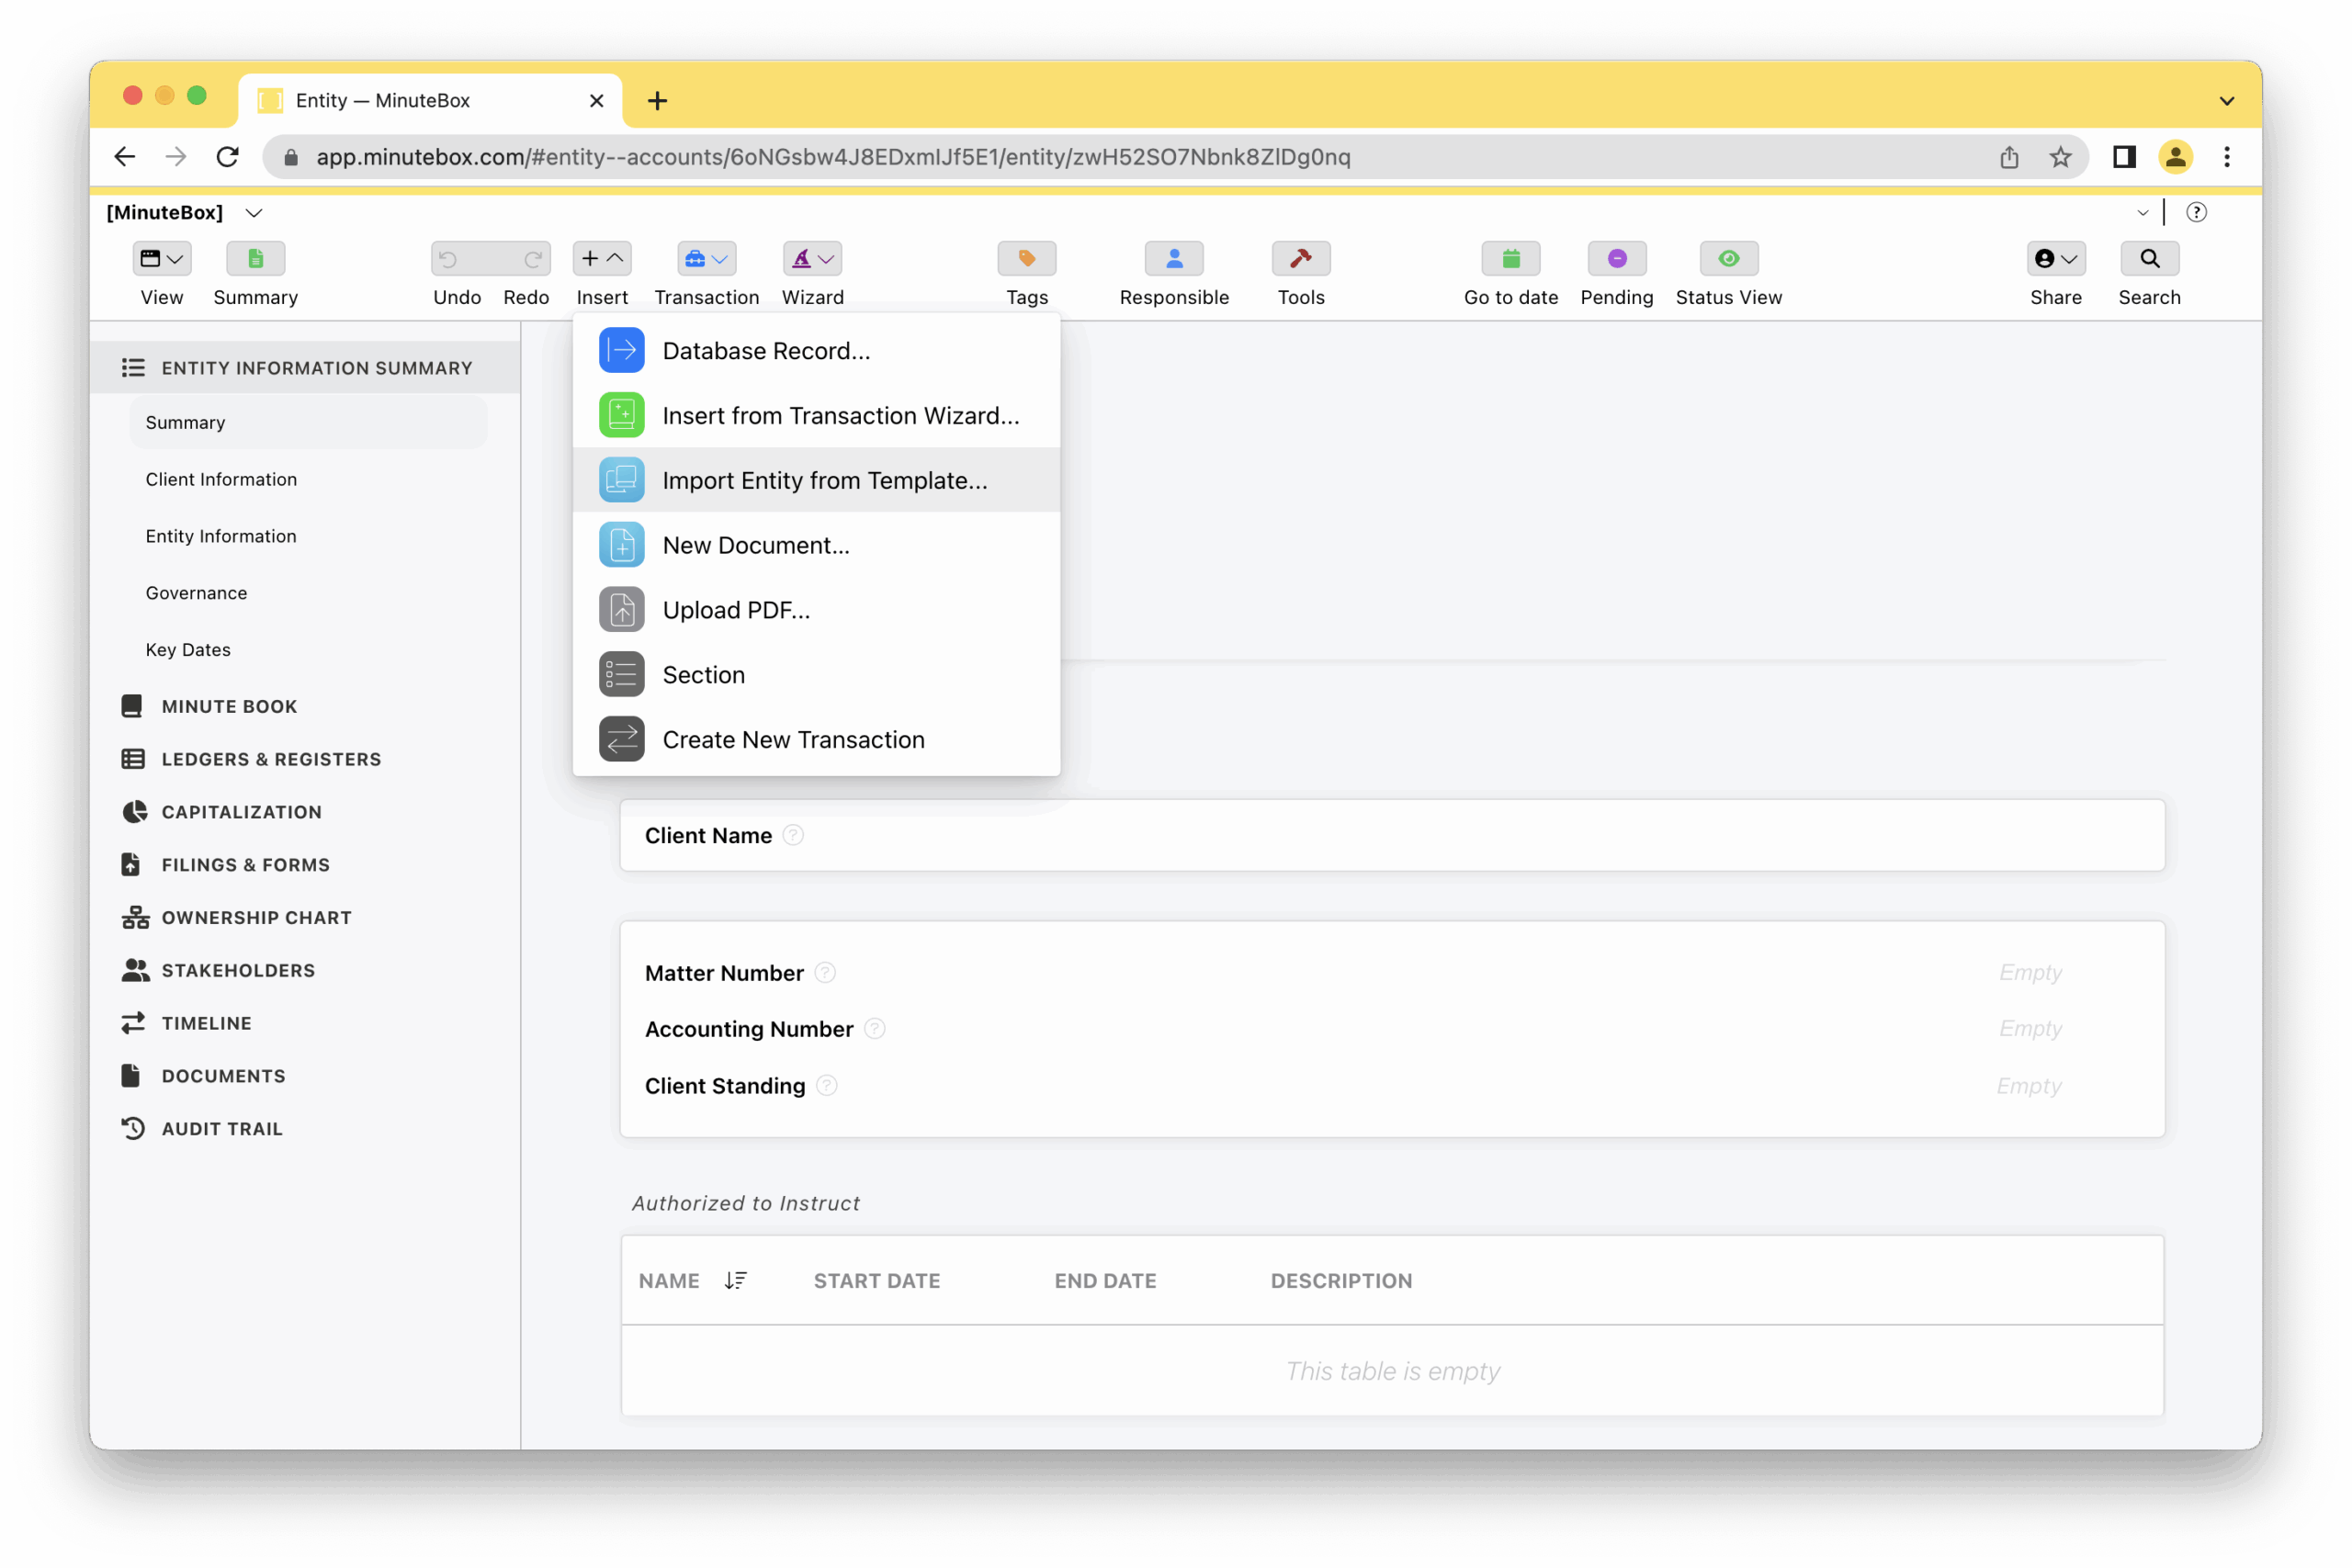This screenshot has height=1568, width=2352.
Task: Click the Pending purple icon
Action: pyautogui.click(x=1616, y=259)
